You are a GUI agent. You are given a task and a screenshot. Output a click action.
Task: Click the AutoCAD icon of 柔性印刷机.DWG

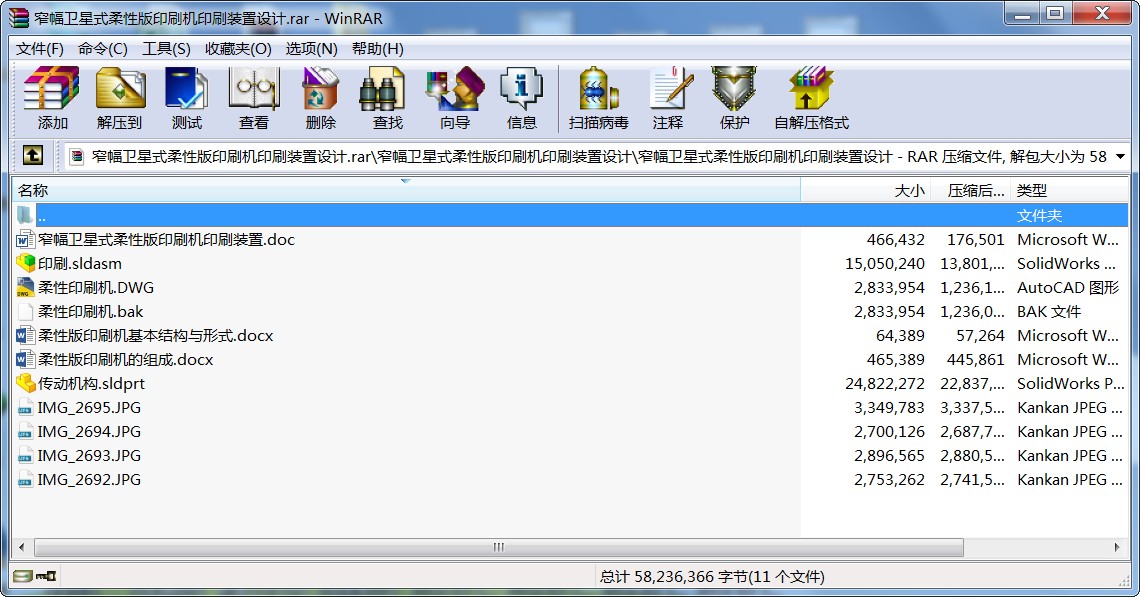[x=25, y=287]
